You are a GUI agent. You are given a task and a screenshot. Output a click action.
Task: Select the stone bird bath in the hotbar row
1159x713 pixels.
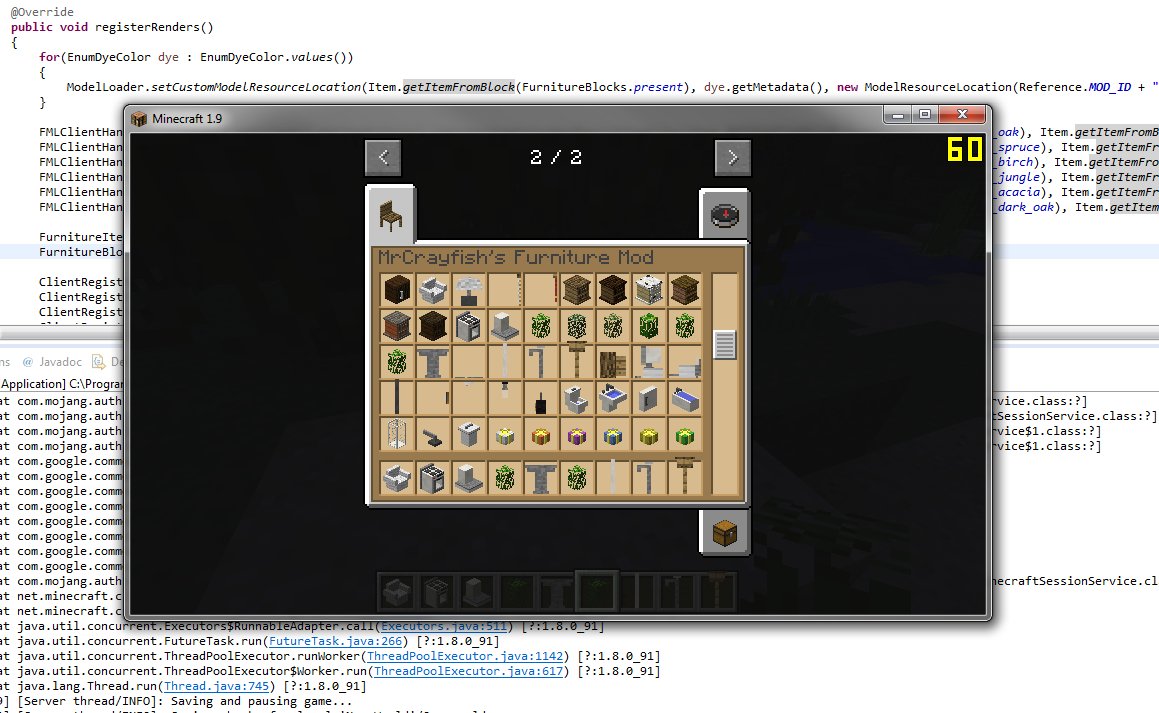tap(541, 477)
